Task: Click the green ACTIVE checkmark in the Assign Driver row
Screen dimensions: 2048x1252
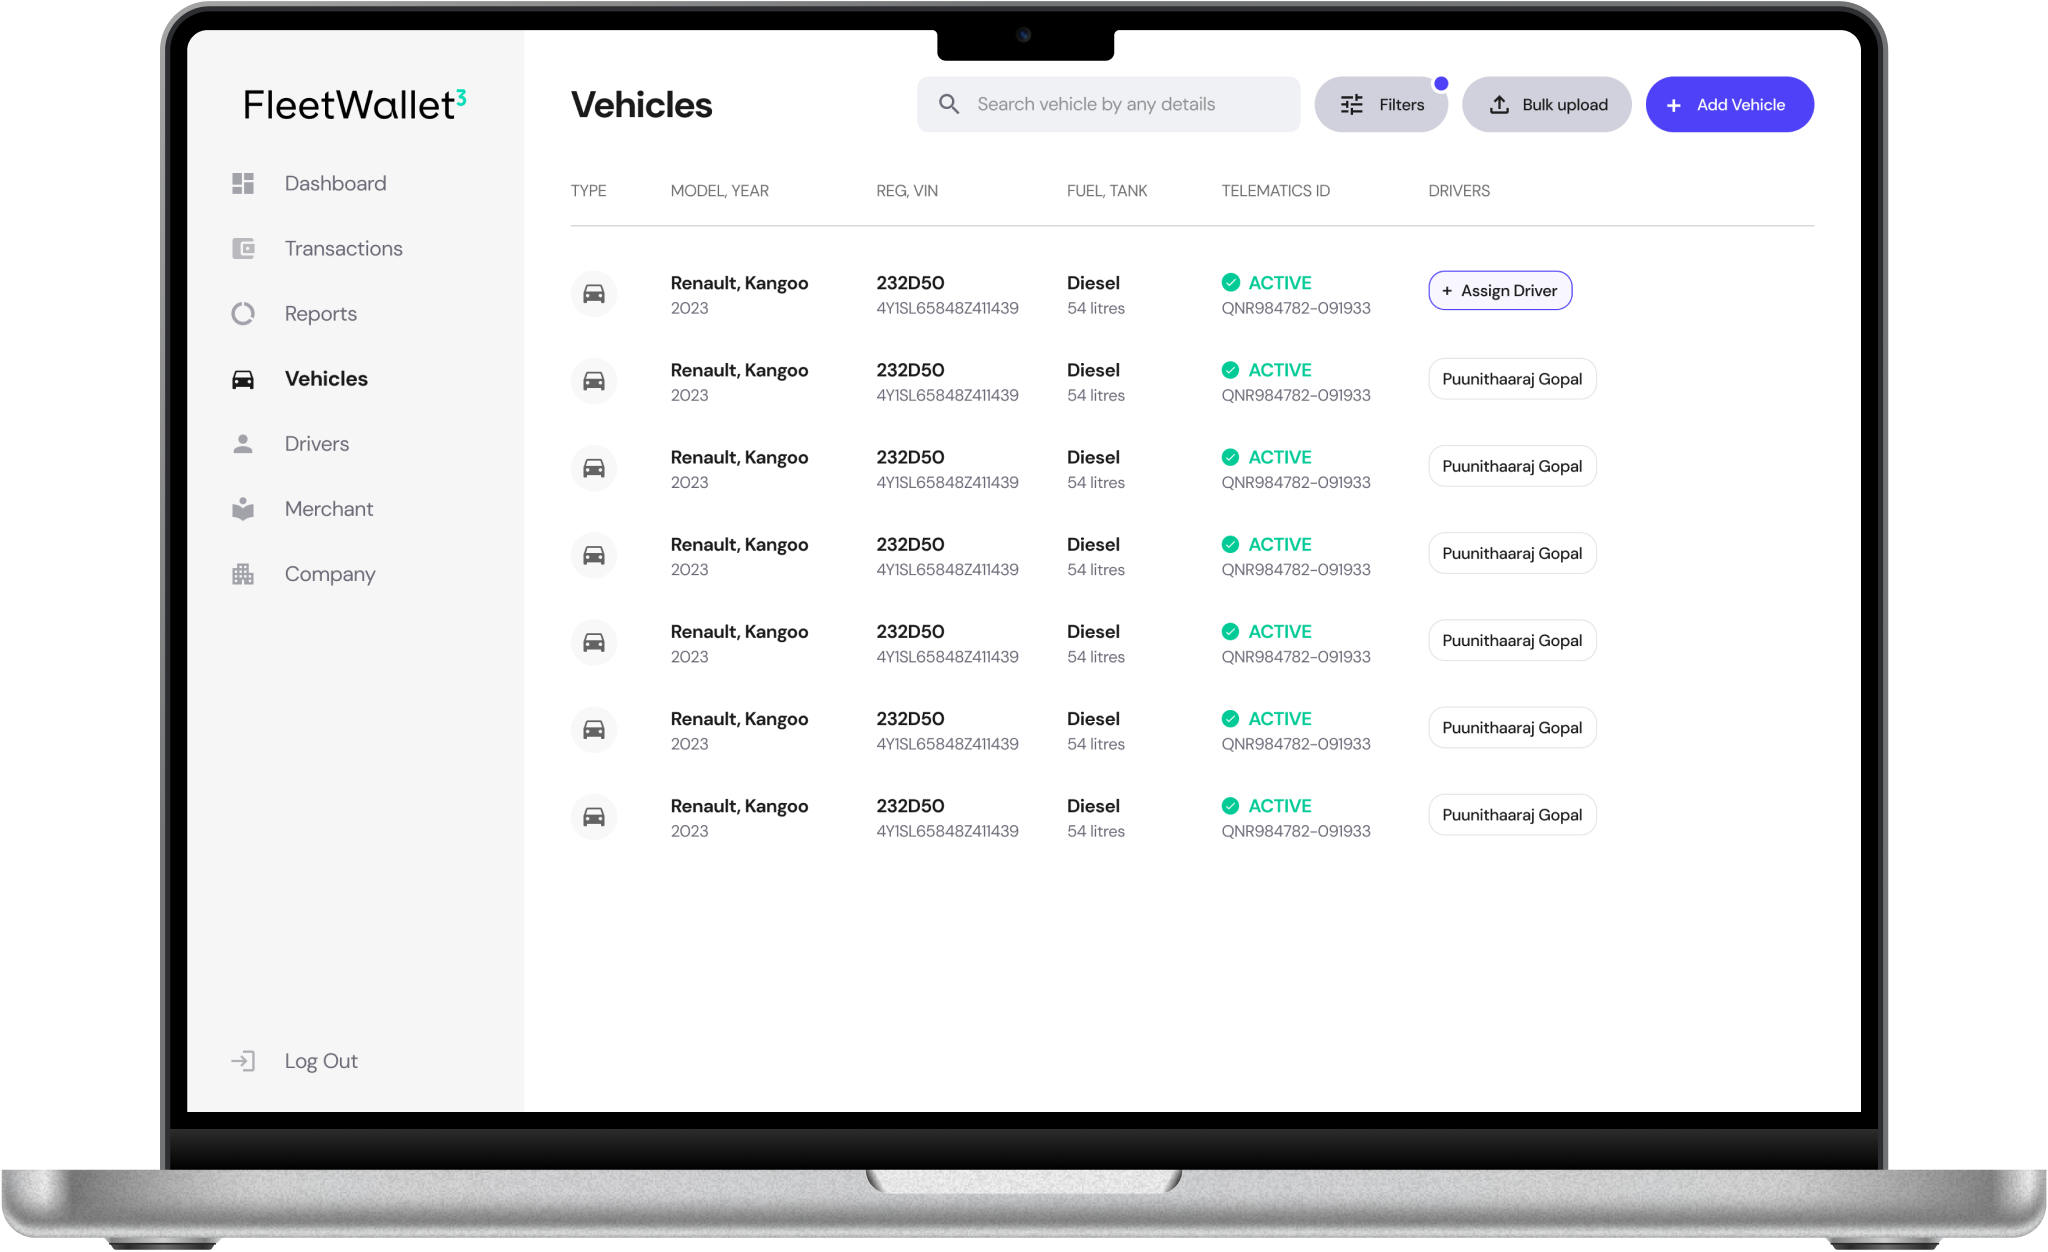Action: [1231, 283]
